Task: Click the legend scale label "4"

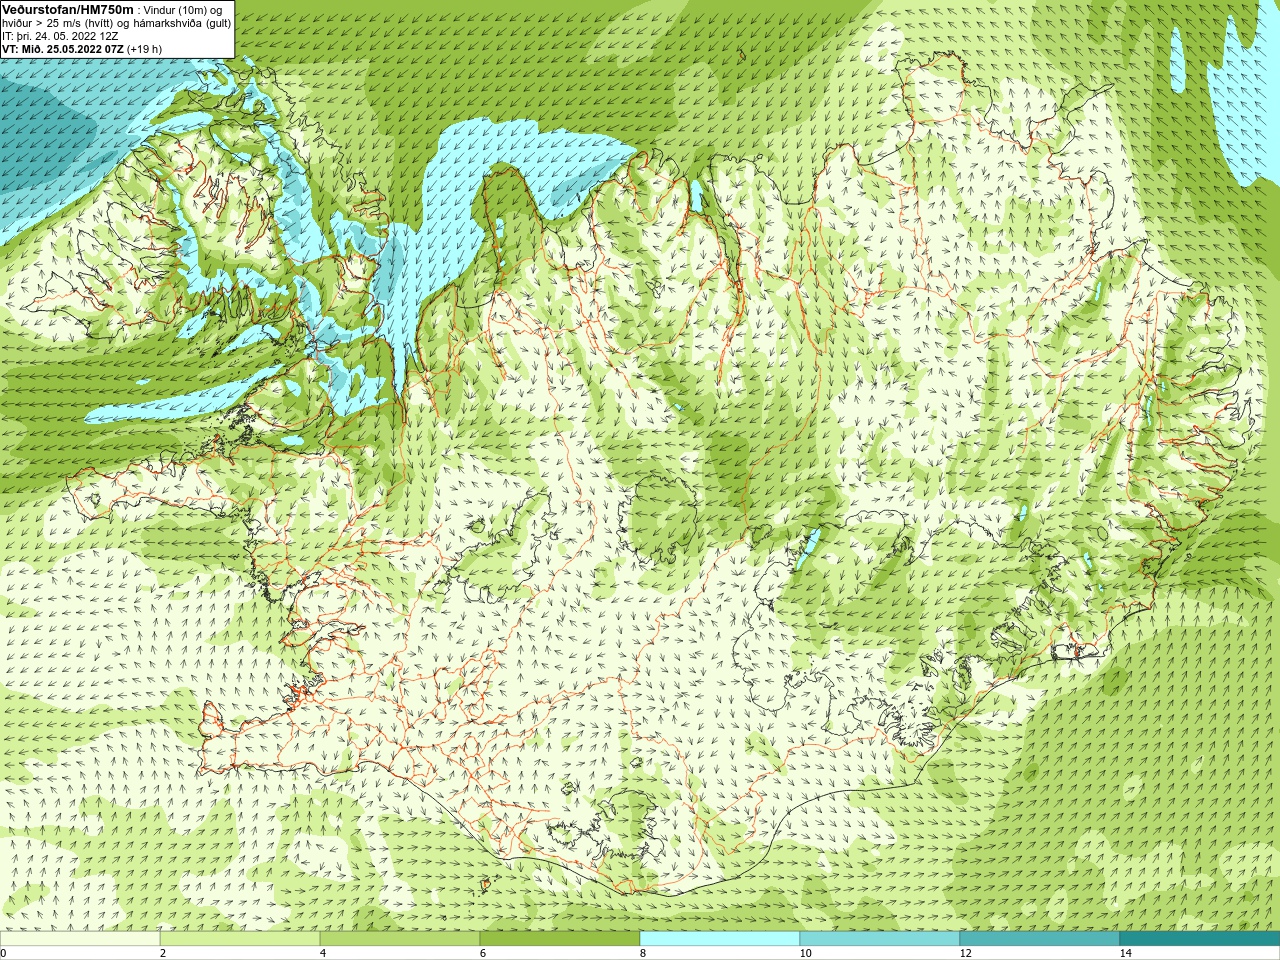Action: coord(323,953)
